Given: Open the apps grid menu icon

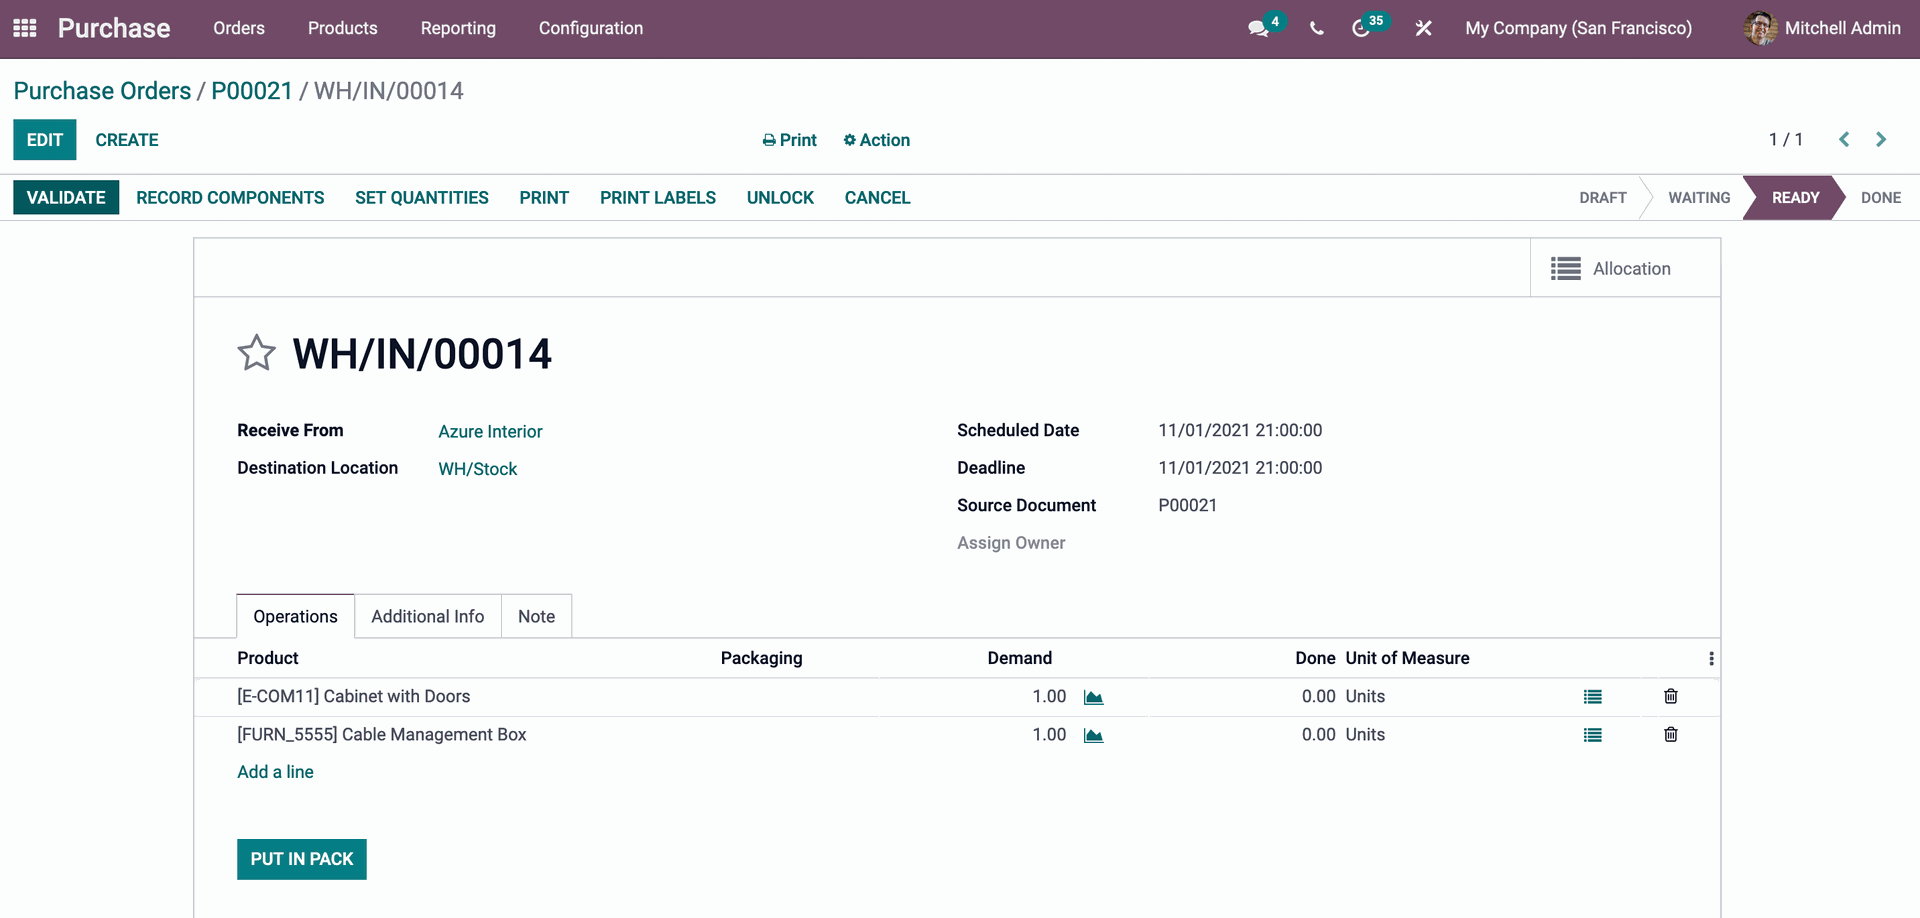Looking at the screenshot, I should coord(25,28).
